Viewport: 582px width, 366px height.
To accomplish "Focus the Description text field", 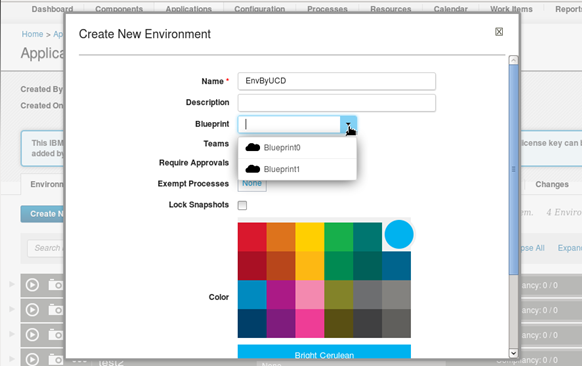I will [x=337, y=103].
